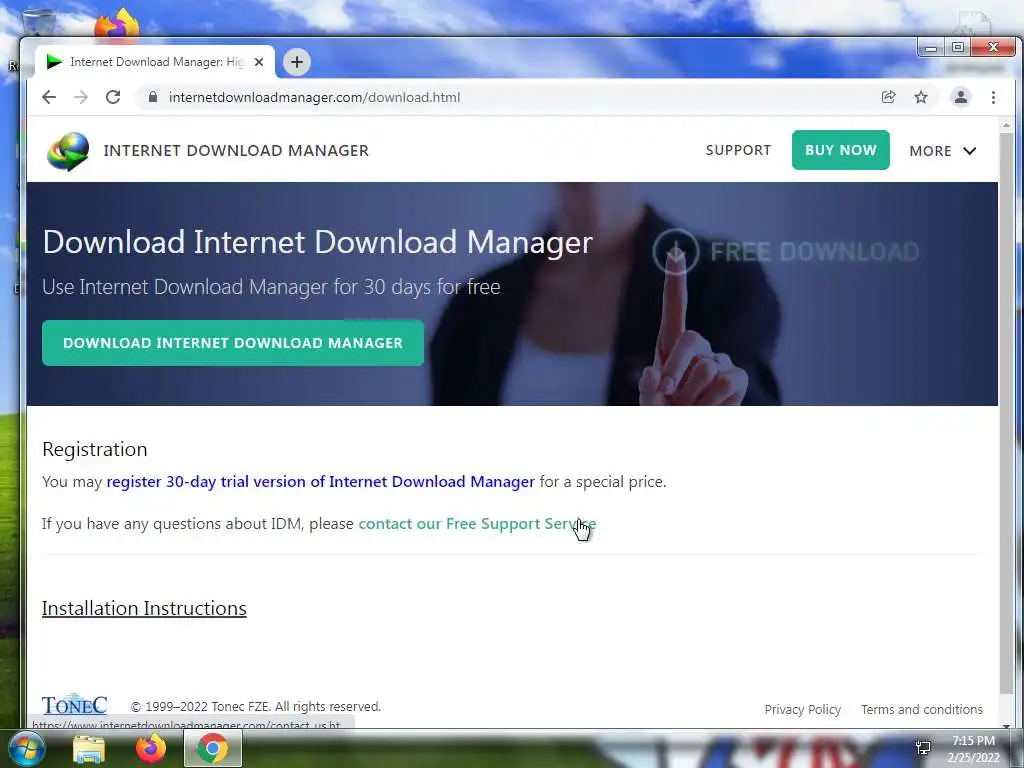Open contact our Free Support Service link

pyautogui.click(x=477, y=524)
